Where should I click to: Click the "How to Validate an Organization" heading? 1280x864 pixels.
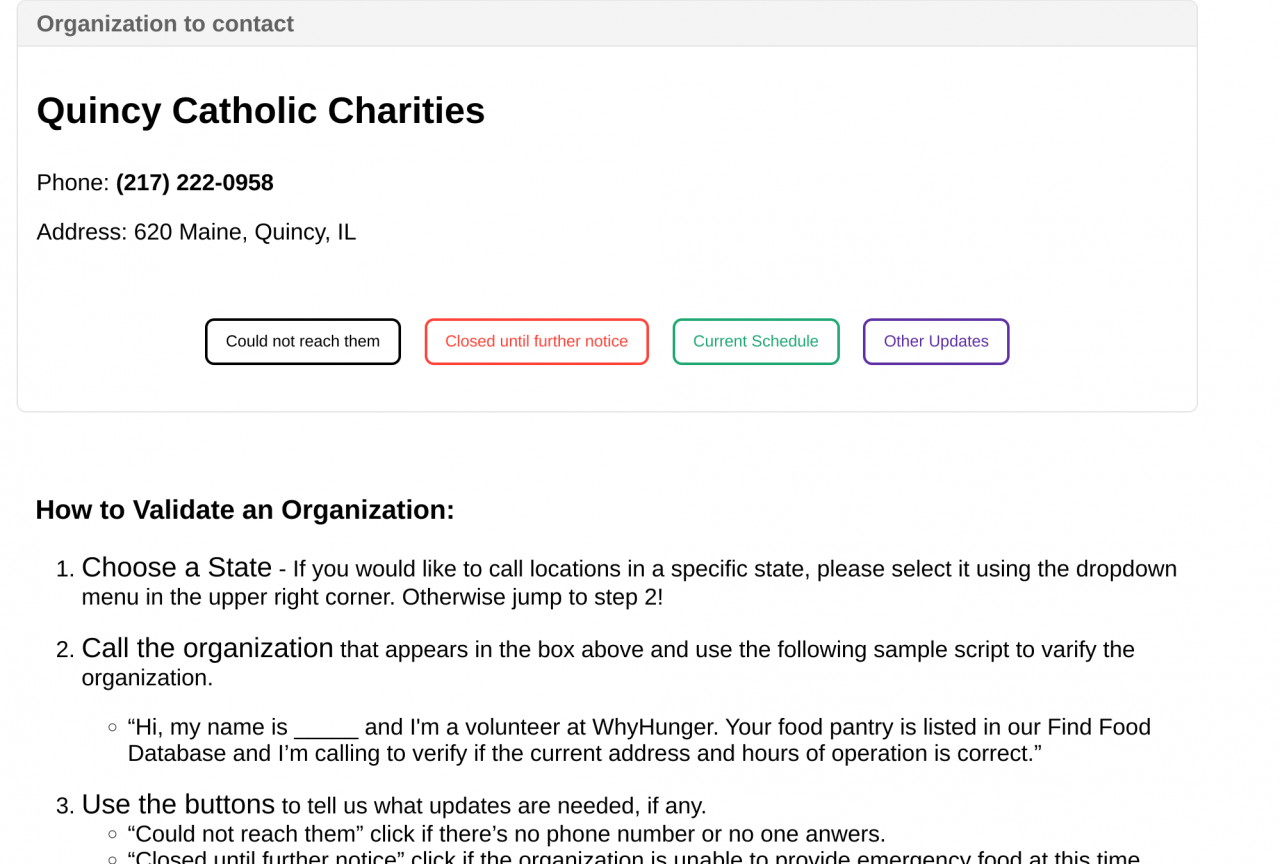tap(245, 510)
